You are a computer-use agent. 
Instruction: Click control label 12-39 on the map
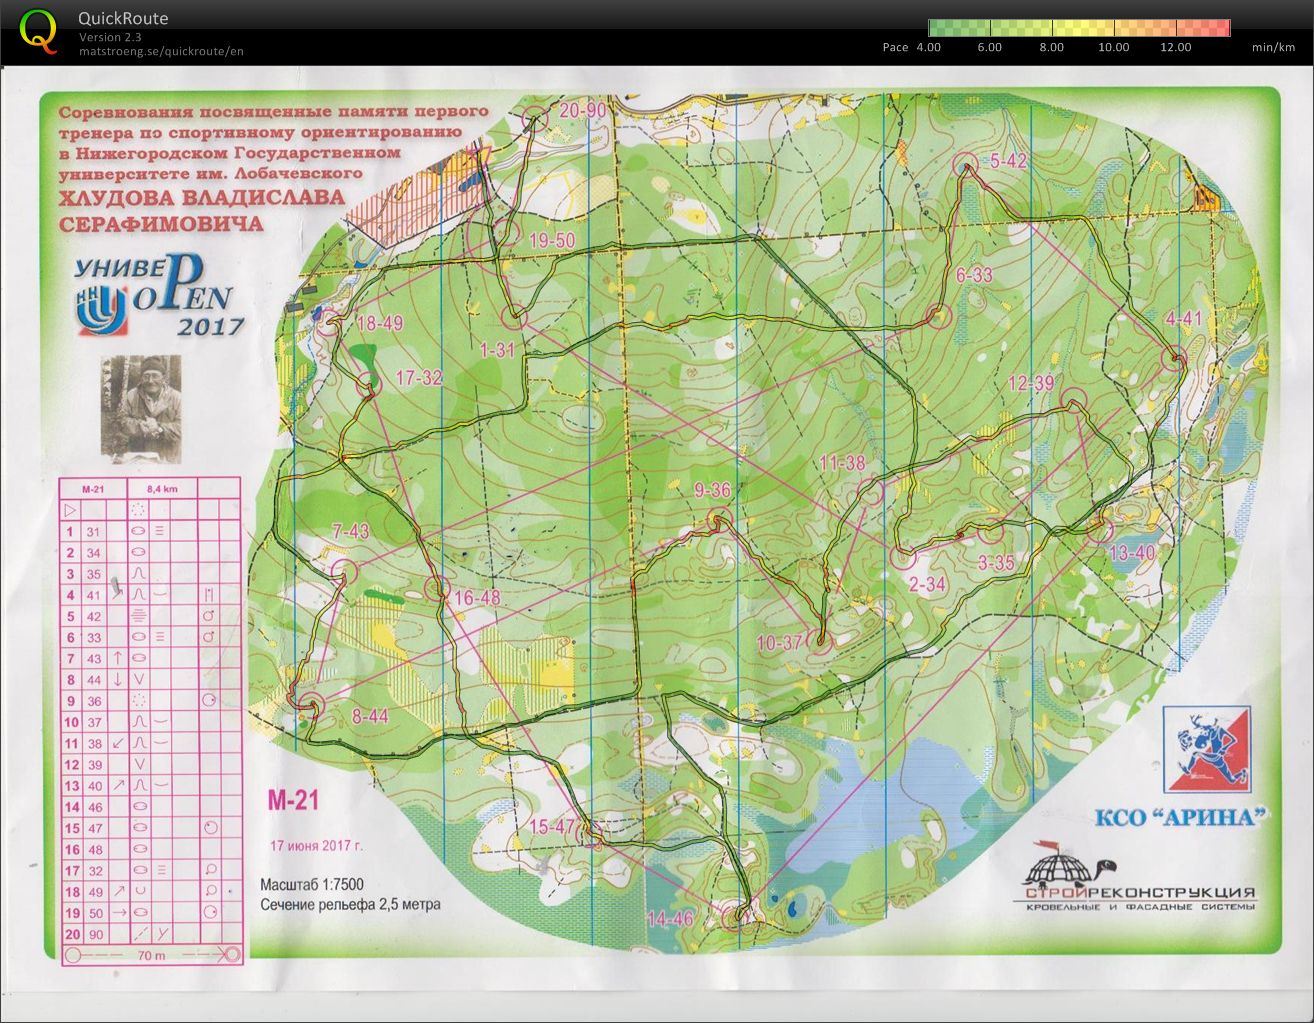[1030, 383]
